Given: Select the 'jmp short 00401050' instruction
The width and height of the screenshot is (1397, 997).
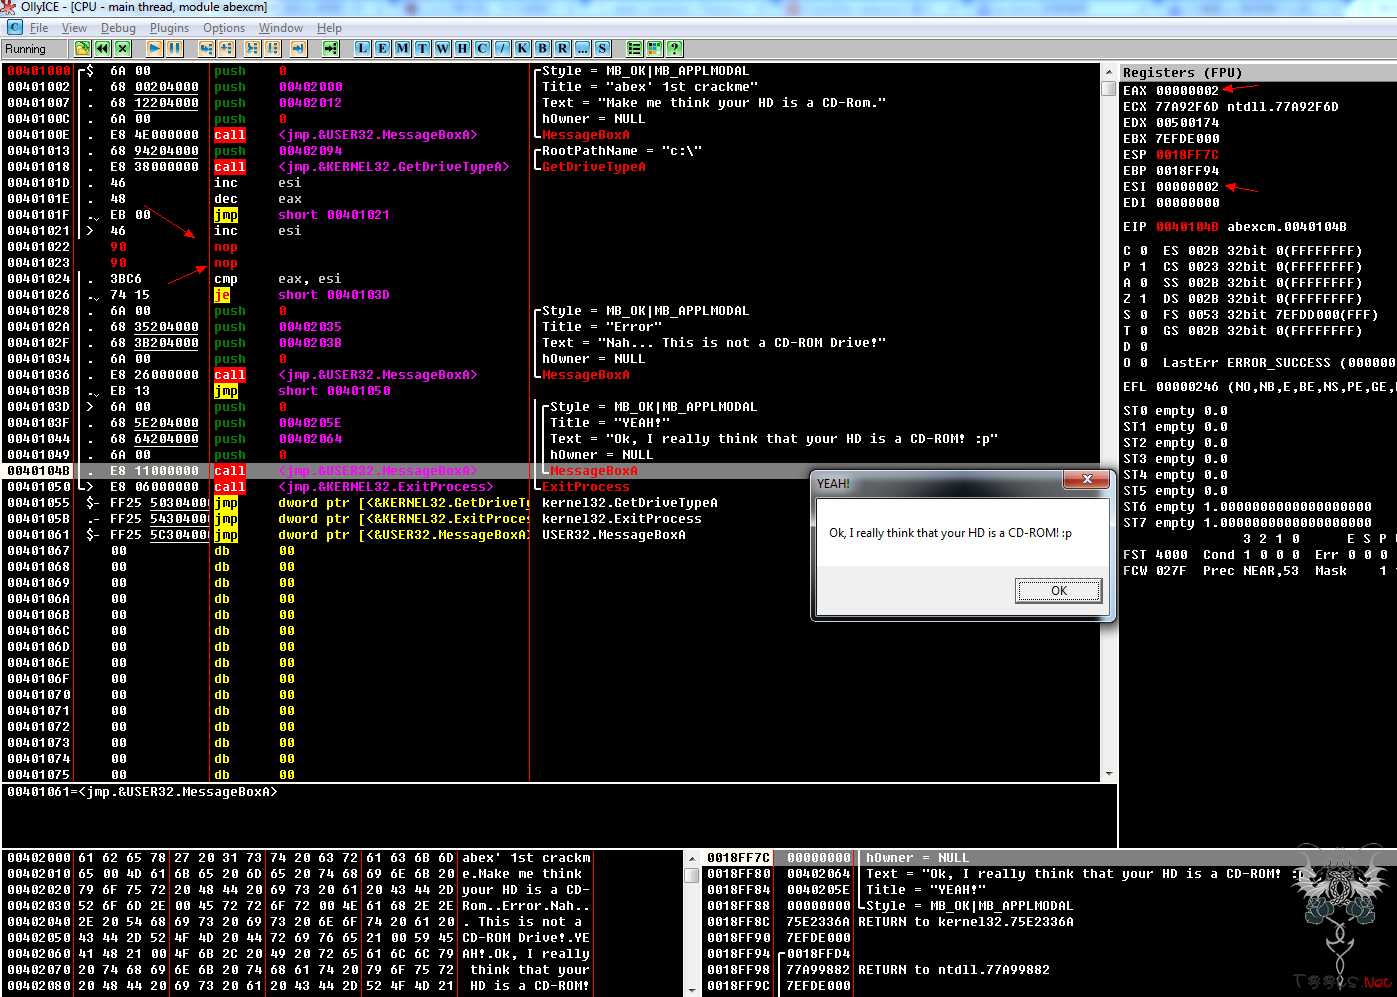Looking at the screenshot, I should pyautogui.click(x=552, y=391).
